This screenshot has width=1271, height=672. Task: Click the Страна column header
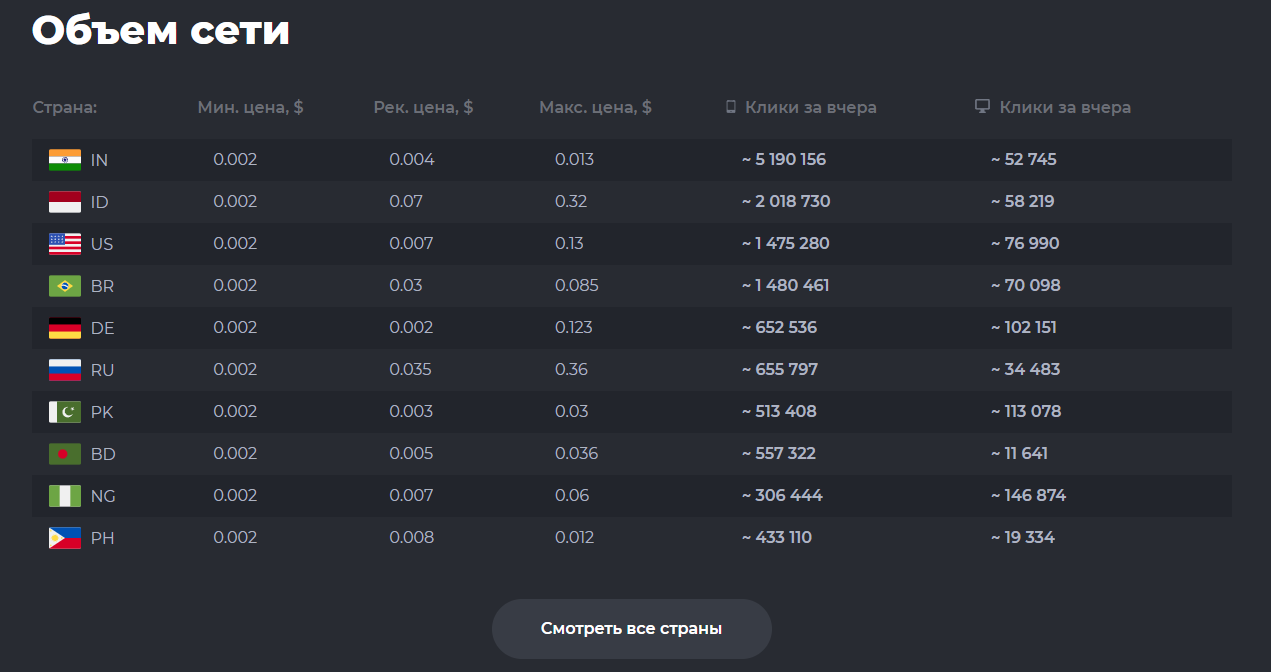pos(65,107)
